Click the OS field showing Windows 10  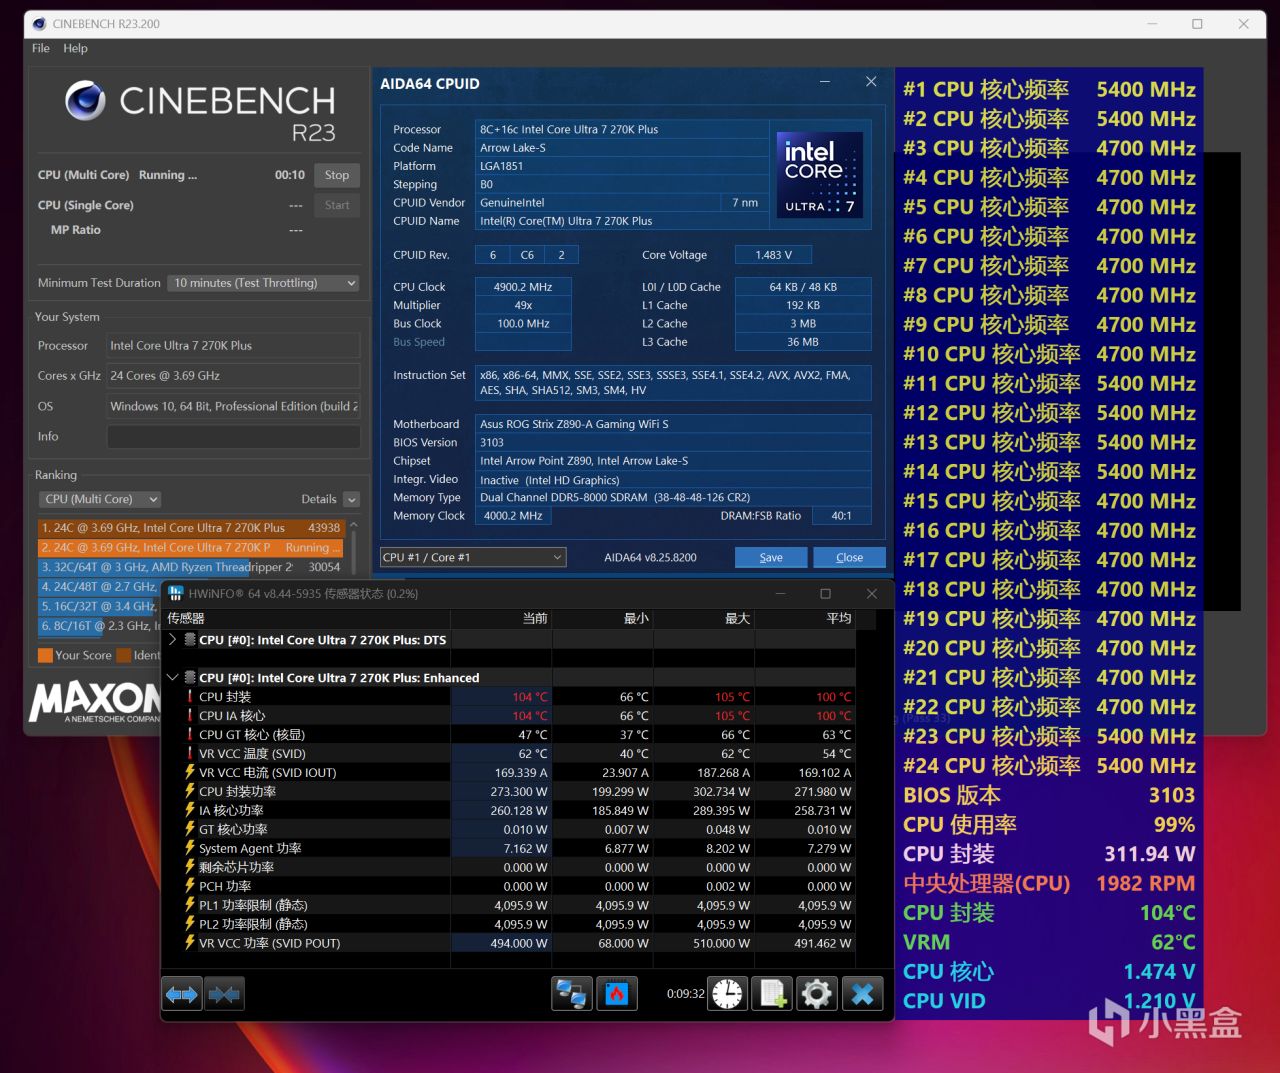point(233,406)
